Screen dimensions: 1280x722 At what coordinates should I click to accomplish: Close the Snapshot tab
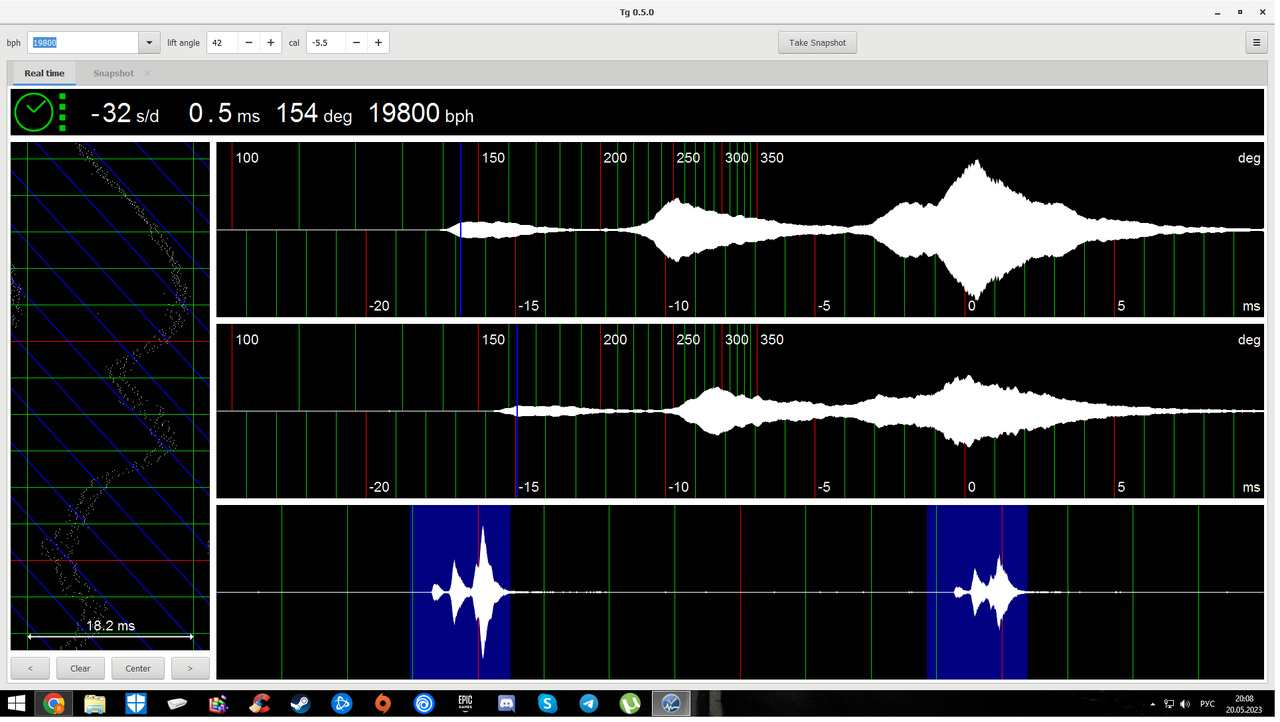[x=147, y=73]
